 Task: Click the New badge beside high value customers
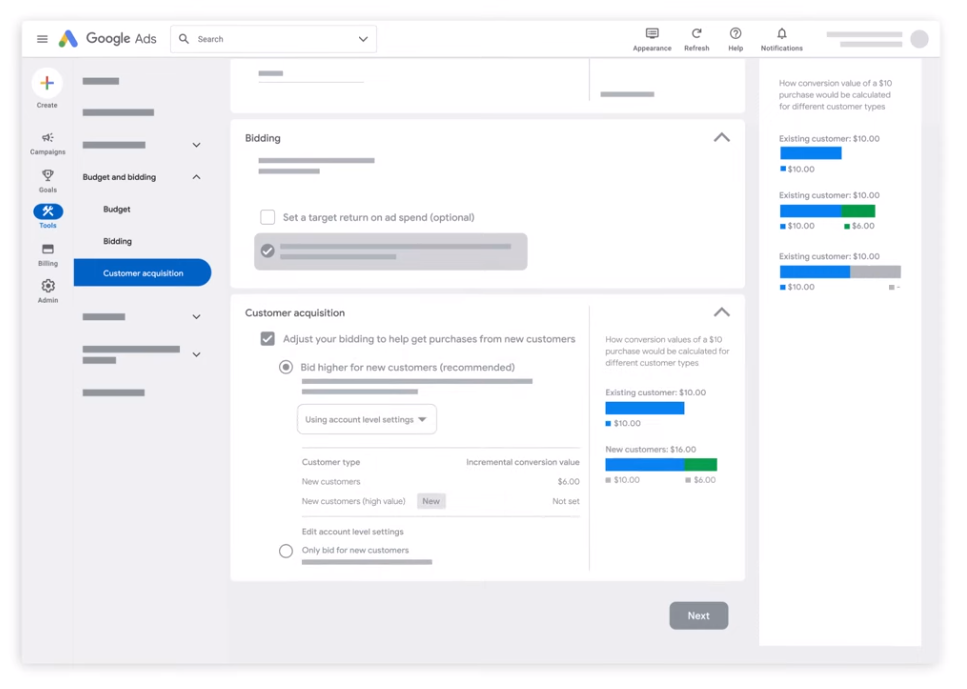click(x=431, y=501)
